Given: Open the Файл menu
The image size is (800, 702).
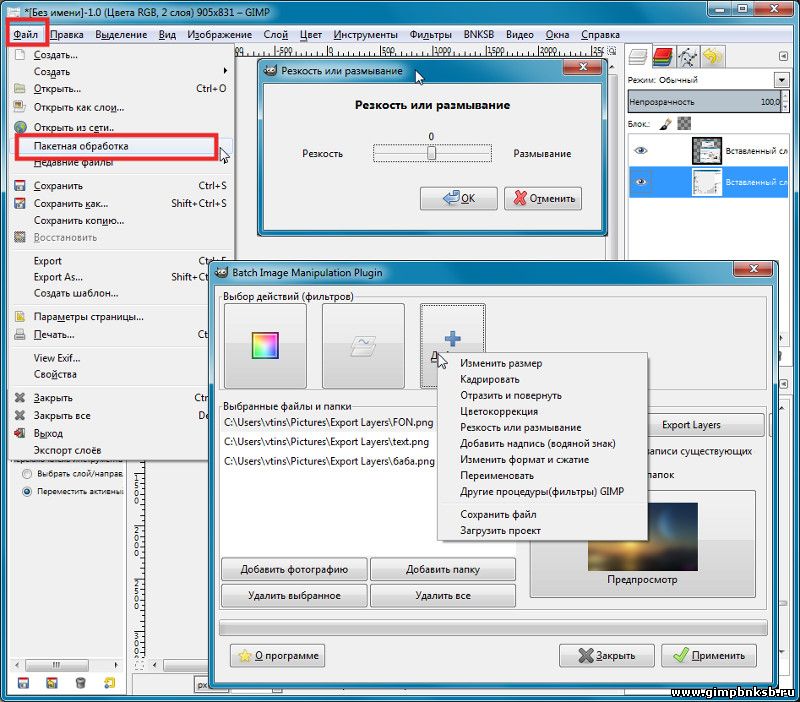Looking at the screenshot, I should (26, 34).
